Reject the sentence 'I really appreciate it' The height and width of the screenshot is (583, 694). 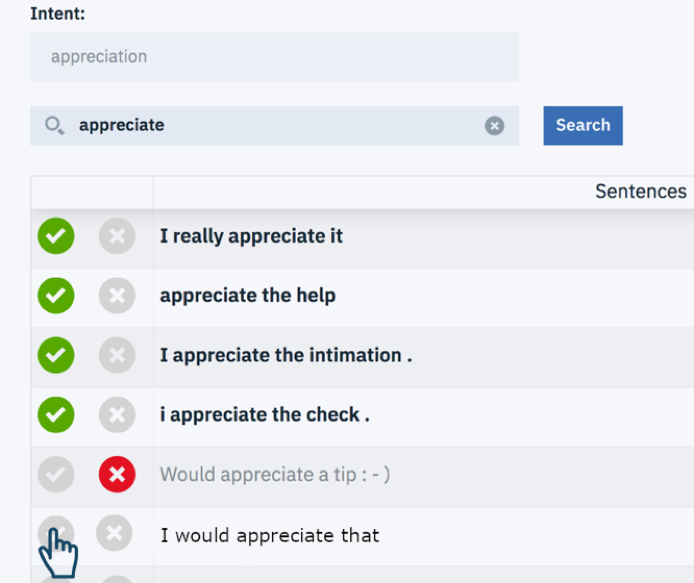(x=117, y=236)
